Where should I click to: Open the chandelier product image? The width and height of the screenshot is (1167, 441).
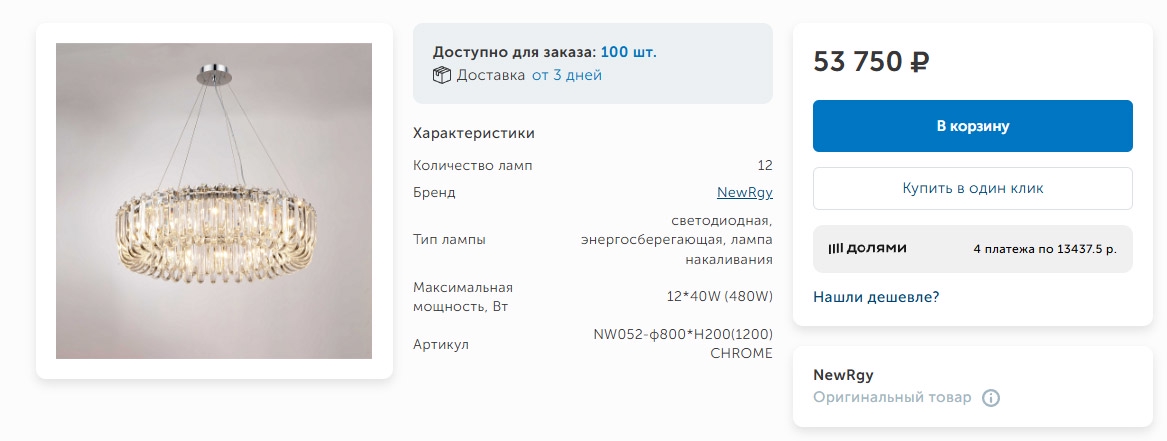pos(214,201)
